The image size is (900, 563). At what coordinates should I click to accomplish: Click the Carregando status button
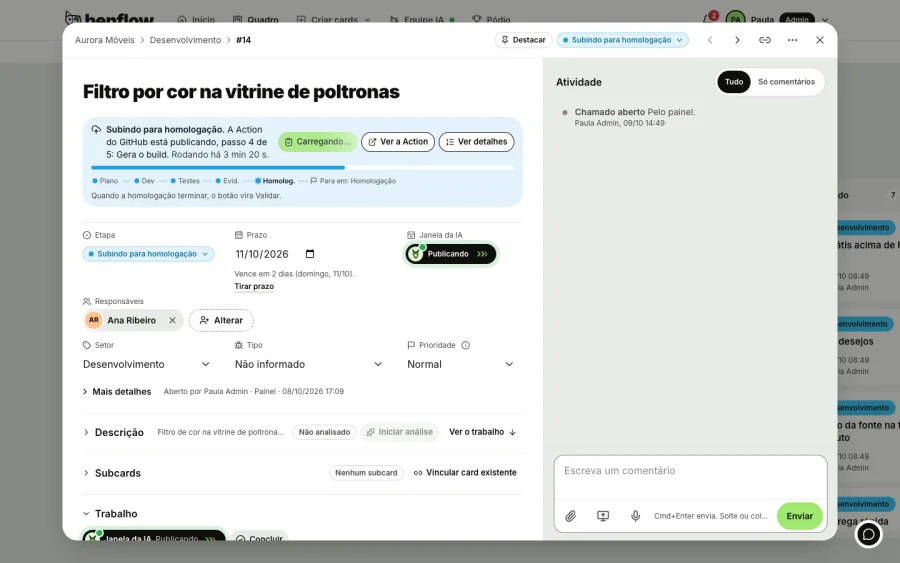coord(317,142)
